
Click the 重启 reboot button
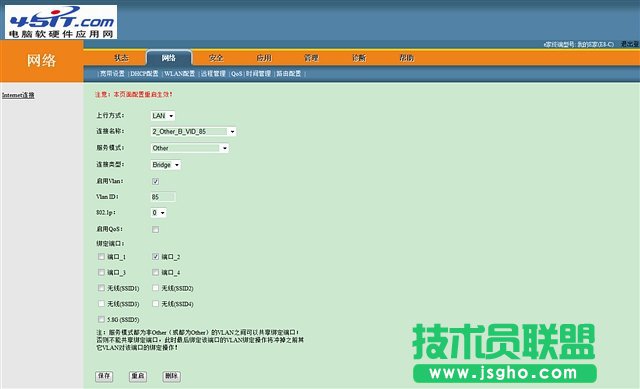(x=138, y=376)
